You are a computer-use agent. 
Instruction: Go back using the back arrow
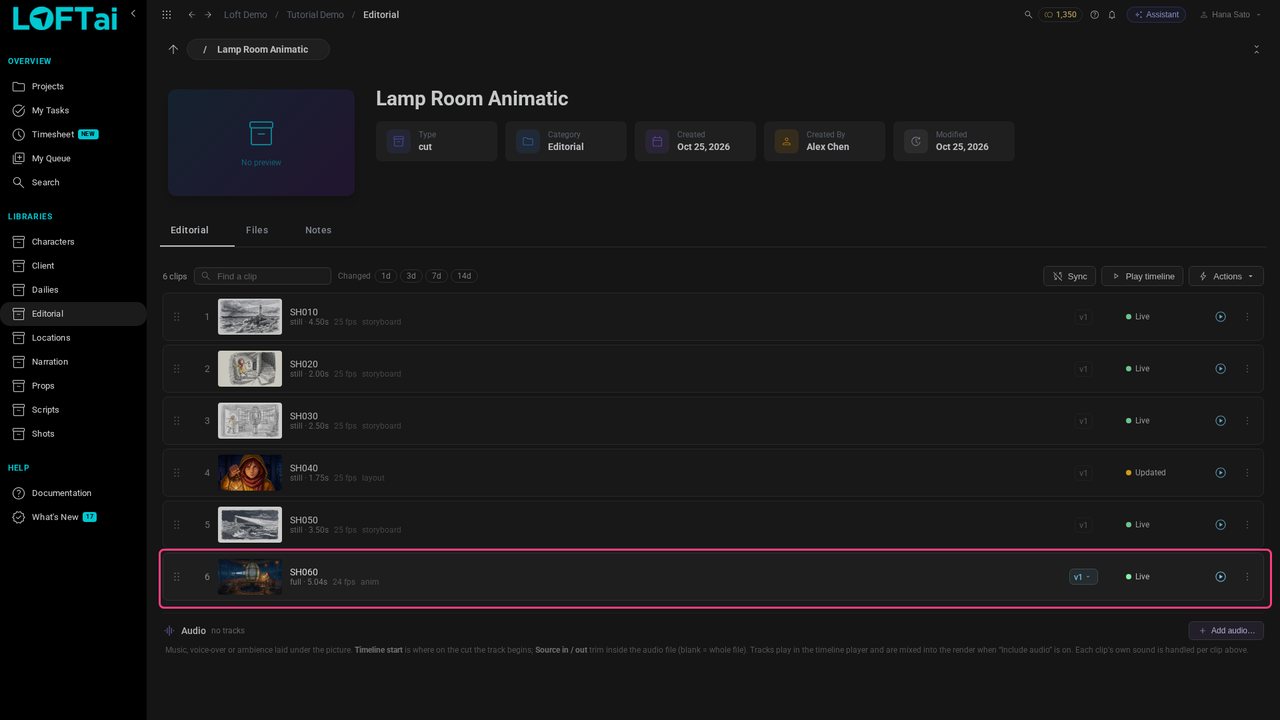pyautogui.click(x=192, y=15)
